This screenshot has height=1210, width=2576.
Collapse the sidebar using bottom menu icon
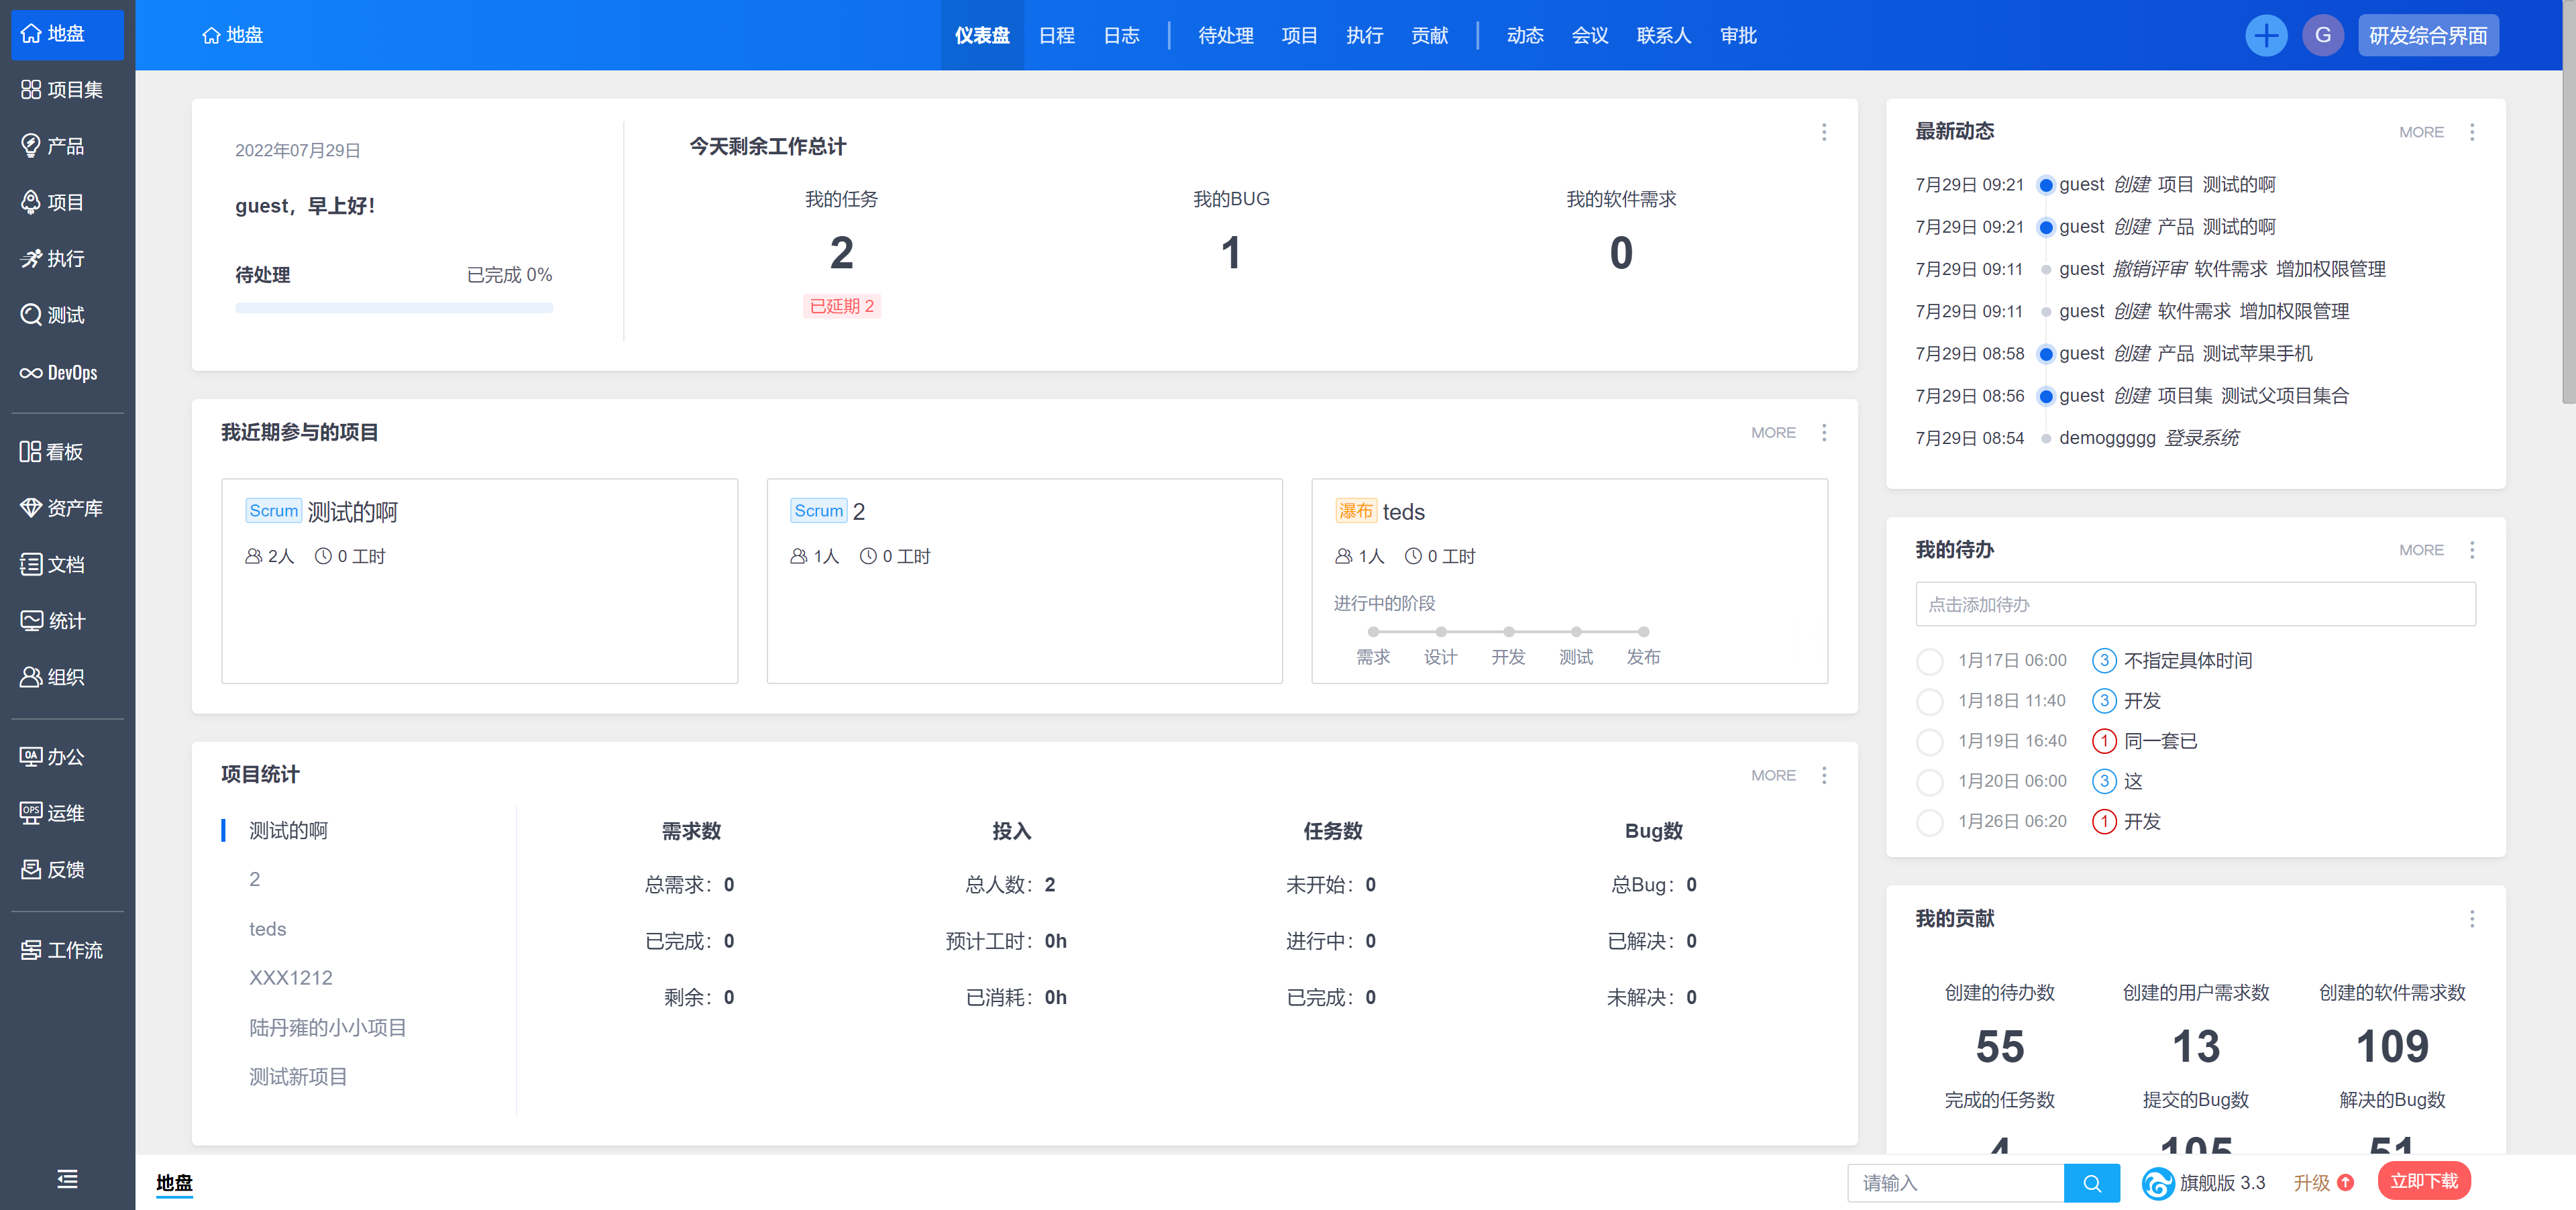[x=67, y=1179]
